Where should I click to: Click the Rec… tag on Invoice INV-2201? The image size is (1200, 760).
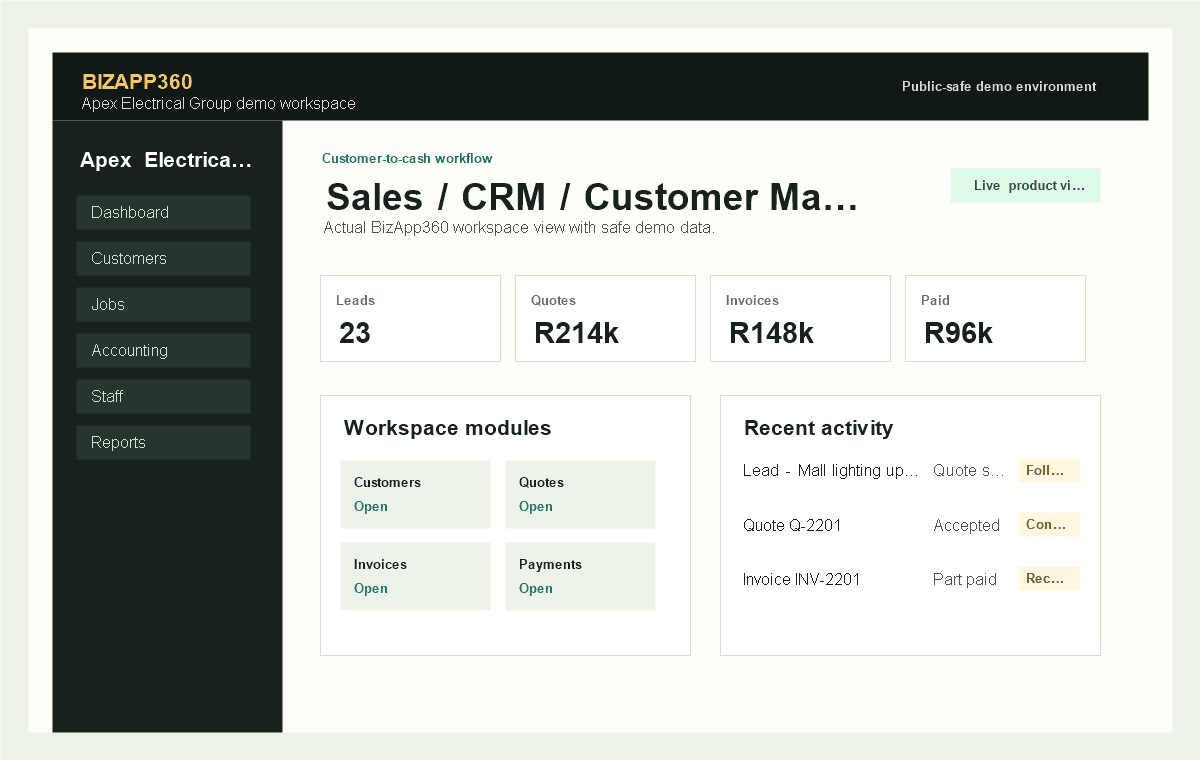(1049, 578)
